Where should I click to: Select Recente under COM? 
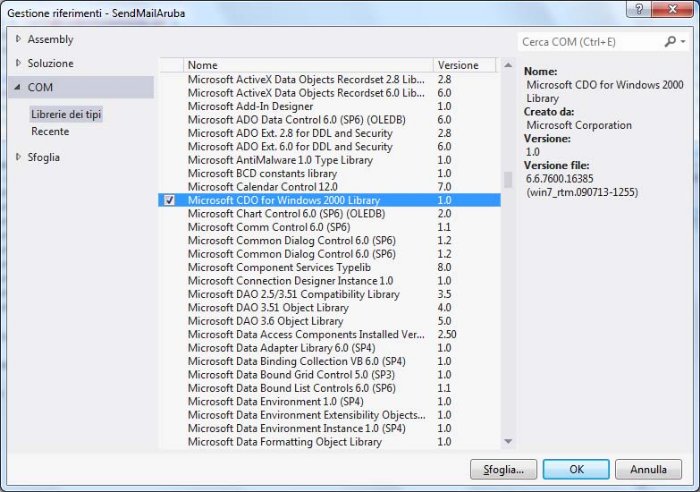50,131
